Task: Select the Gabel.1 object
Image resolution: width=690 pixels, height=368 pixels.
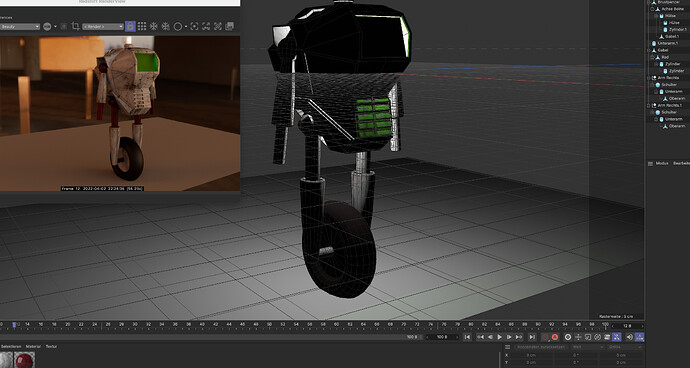Action: pyautogui.click(x=672, y=37)
